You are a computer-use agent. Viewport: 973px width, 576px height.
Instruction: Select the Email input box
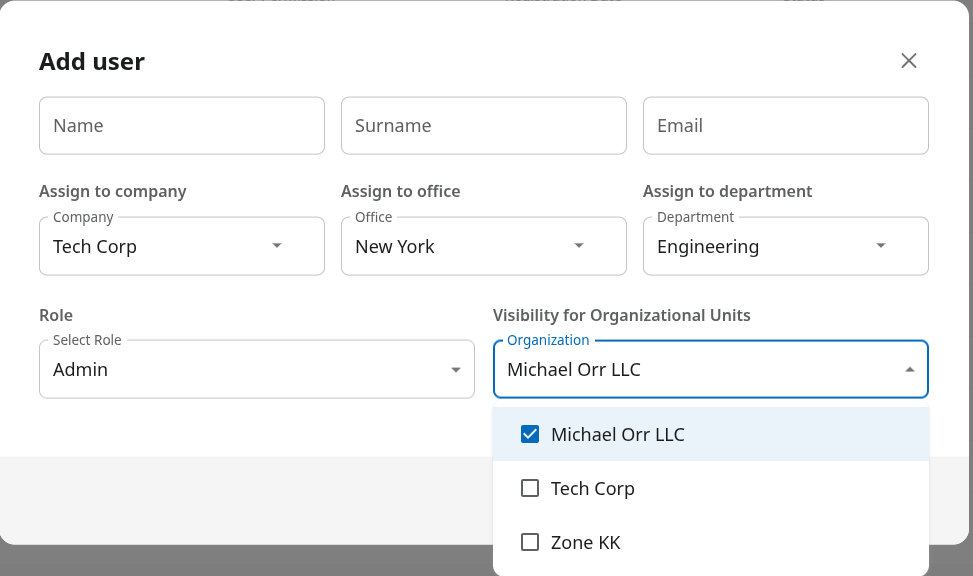(786, 126)
